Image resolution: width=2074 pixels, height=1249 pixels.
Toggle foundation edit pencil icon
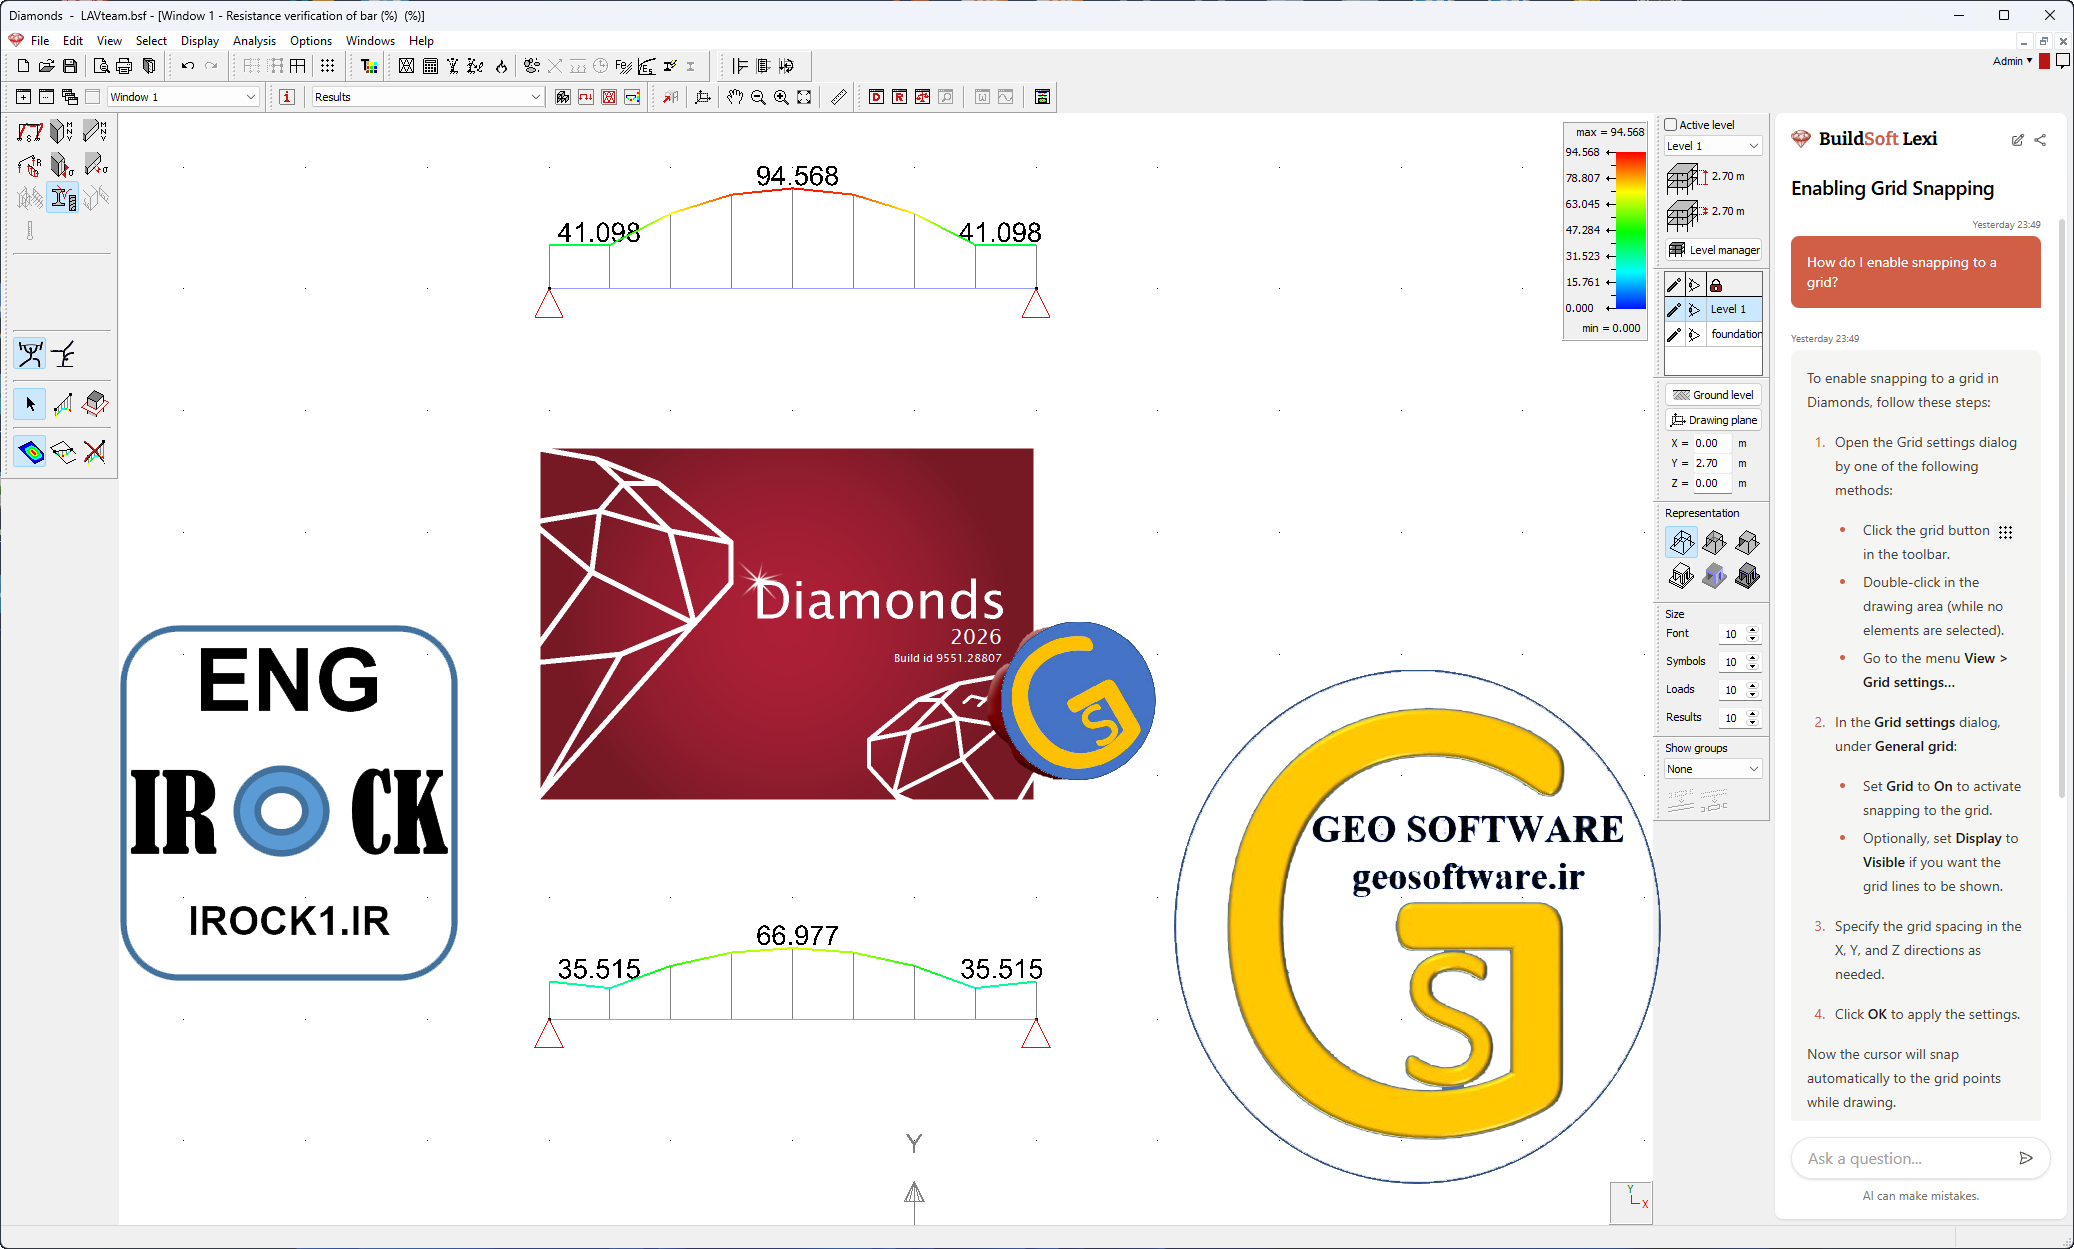click(x=1674, y=334)
